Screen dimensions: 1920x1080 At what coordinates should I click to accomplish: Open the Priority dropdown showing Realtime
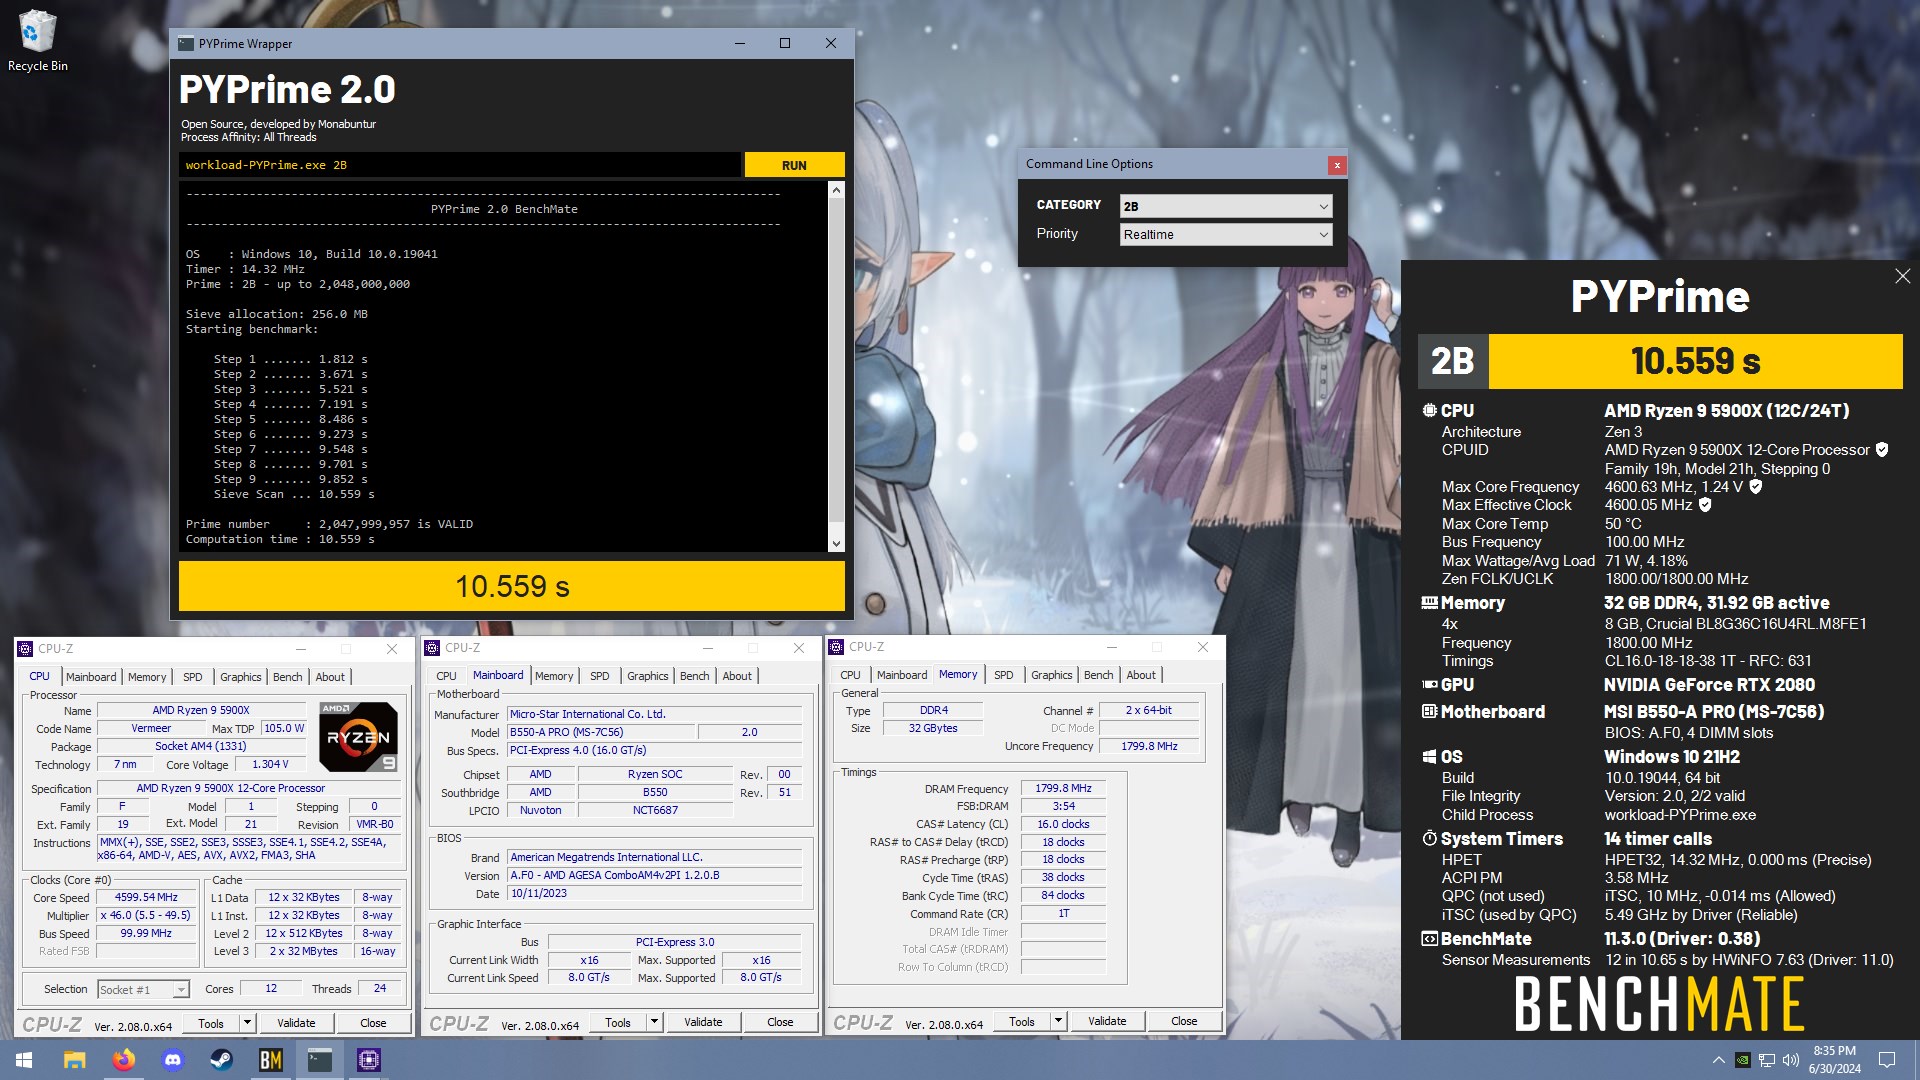click(x=1226, y=234)
